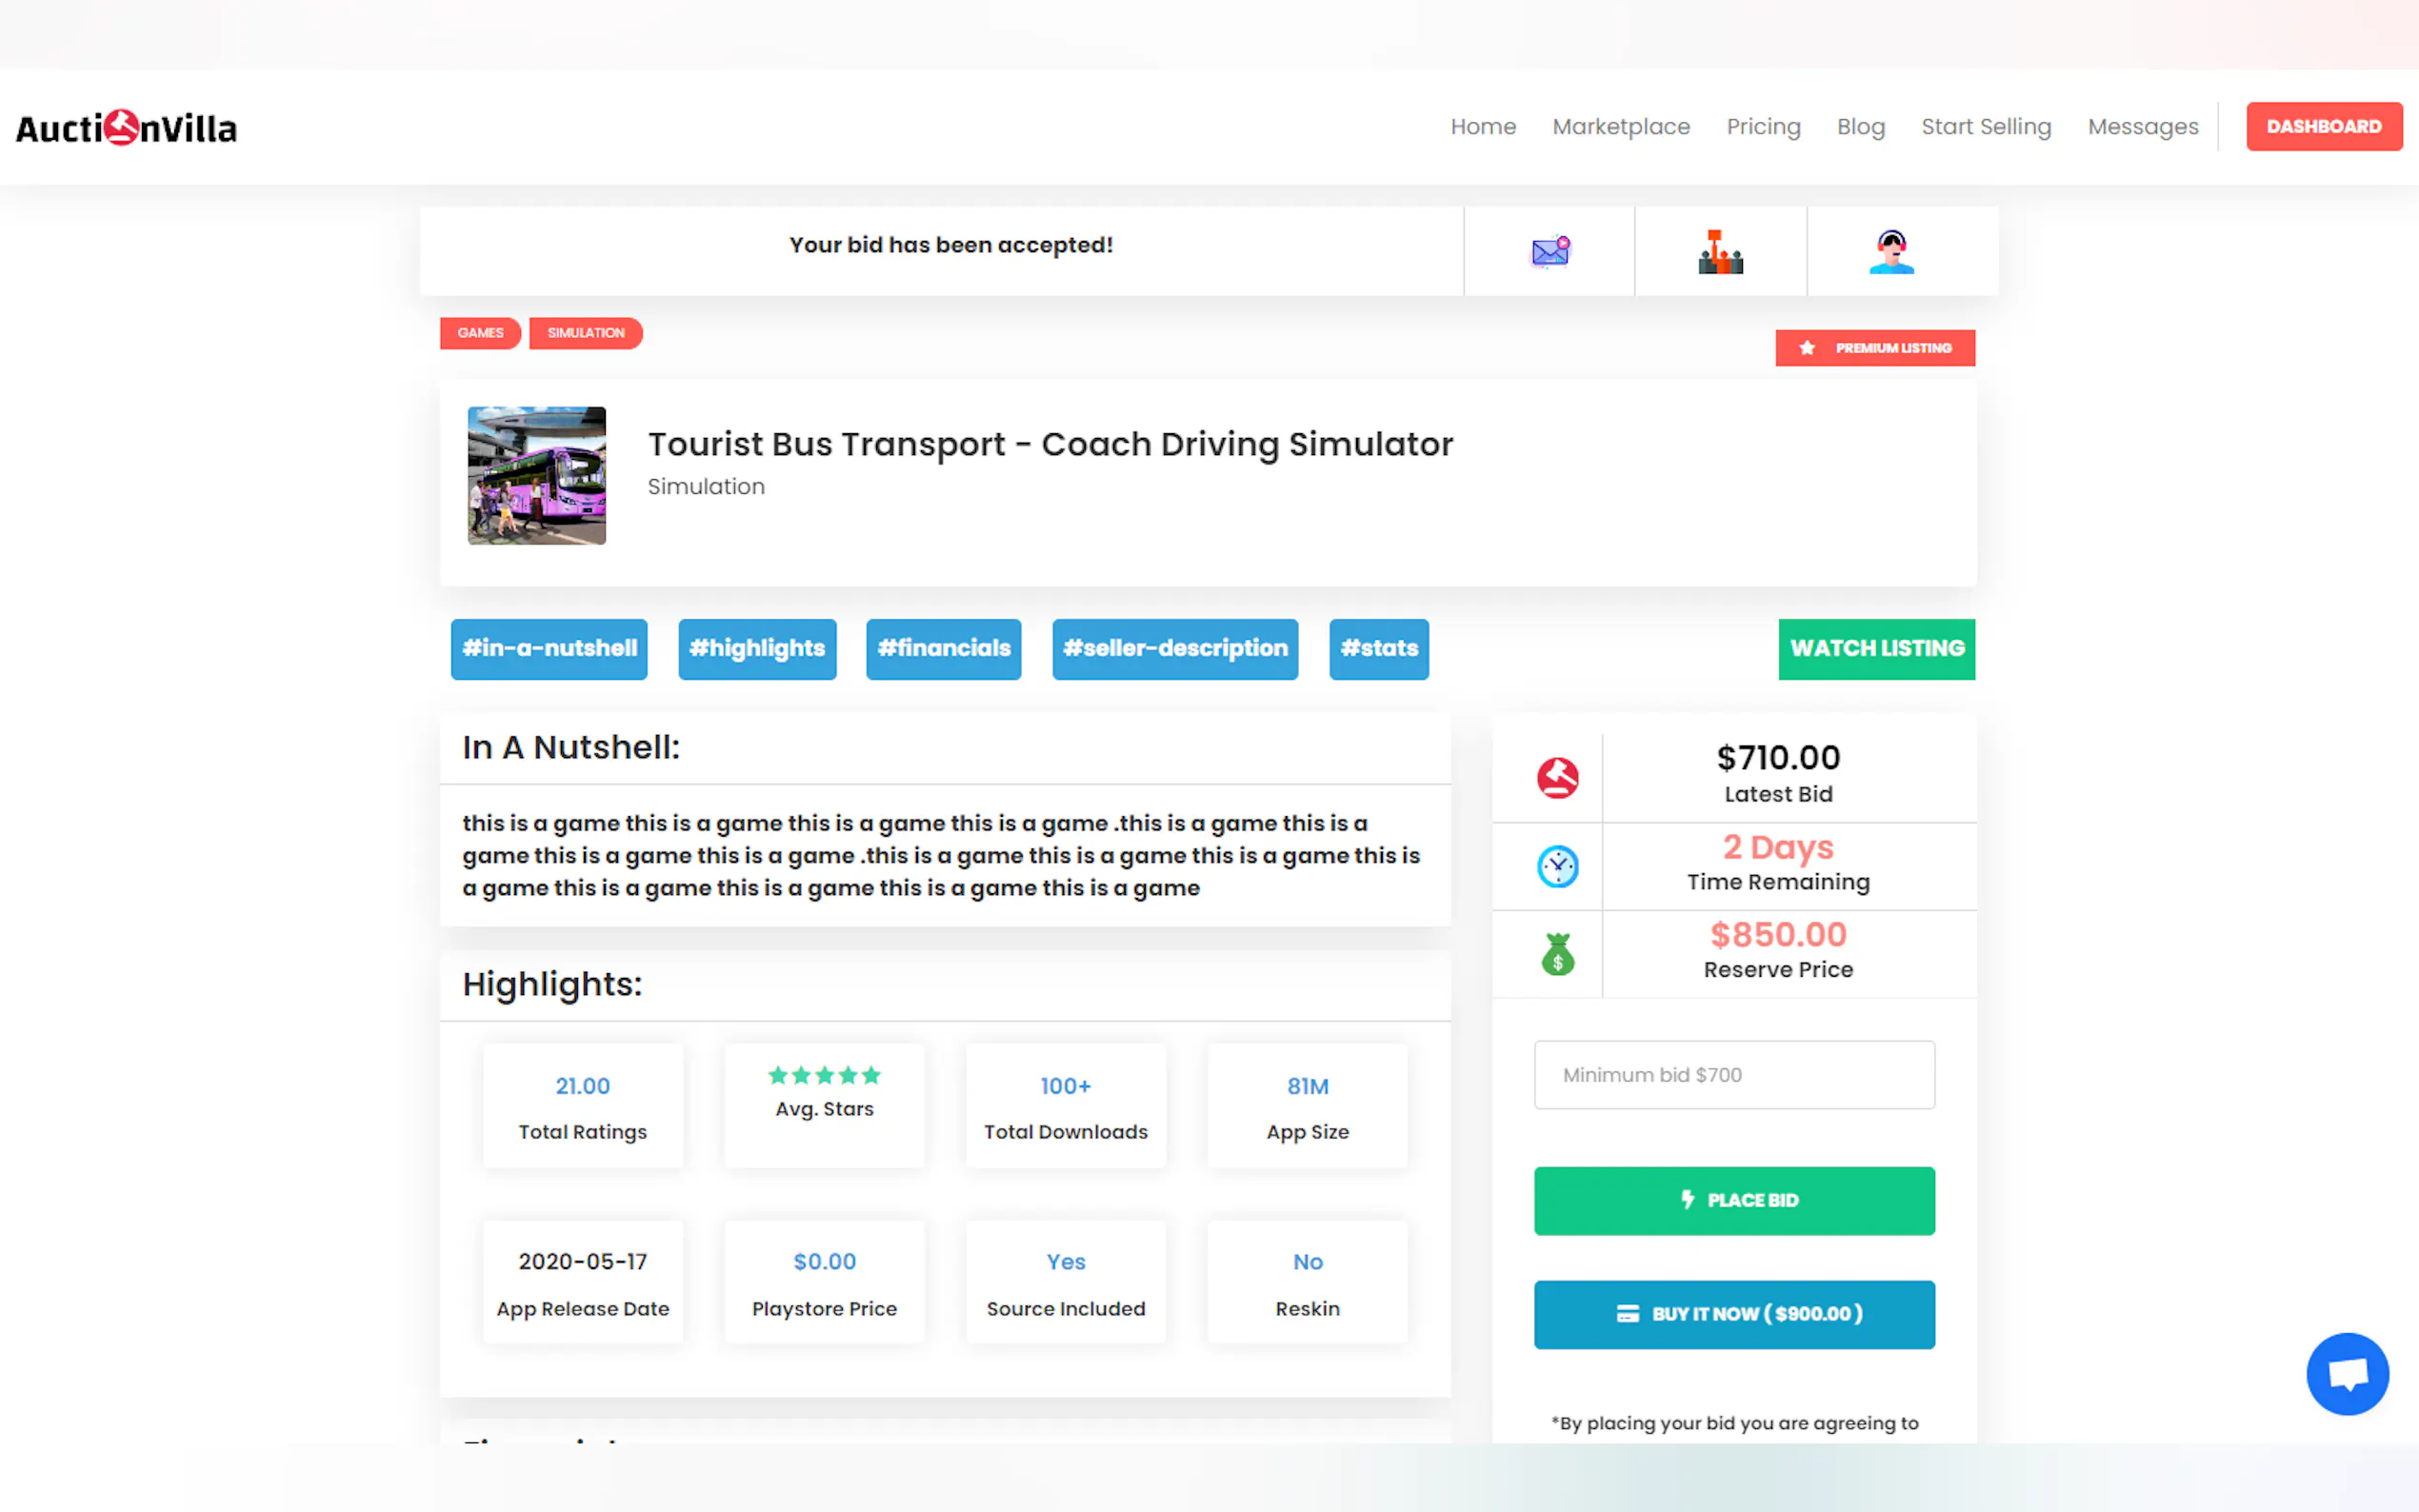Image resolution: width=2419 pixels, height=1512 pixels.
Task: Click the support agent headset icon
Action: point(1891,251)
